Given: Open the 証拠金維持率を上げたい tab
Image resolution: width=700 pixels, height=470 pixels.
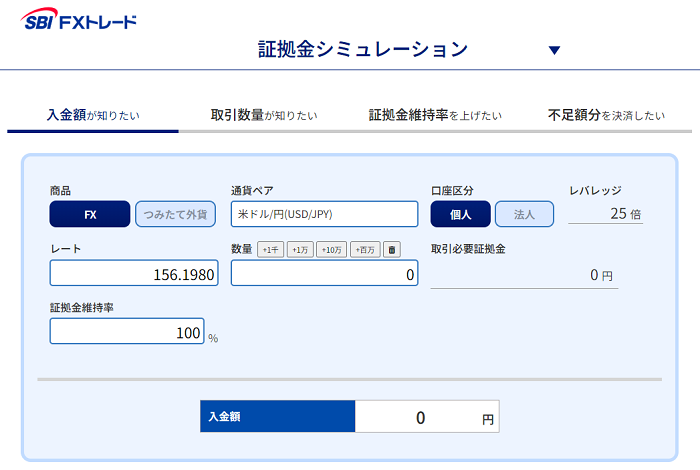Looking at the screenshot, I should [x=435, y=116].
